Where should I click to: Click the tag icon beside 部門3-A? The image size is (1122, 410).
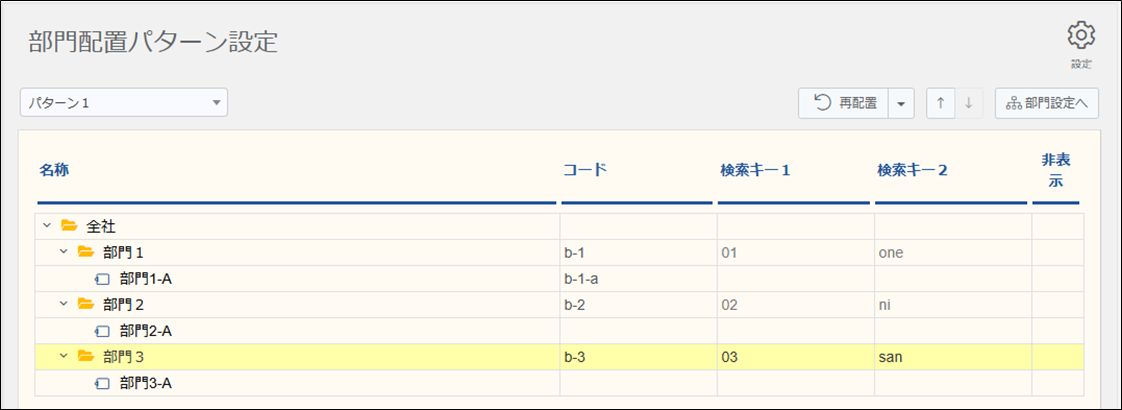click(x=102, y=383)
